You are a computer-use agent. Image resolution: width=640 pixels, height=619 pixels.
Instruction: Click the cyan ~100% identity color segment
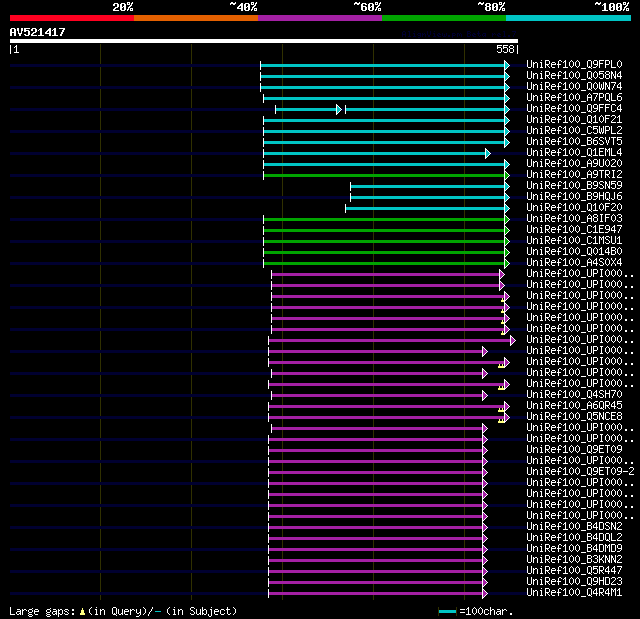click(568, 18)
